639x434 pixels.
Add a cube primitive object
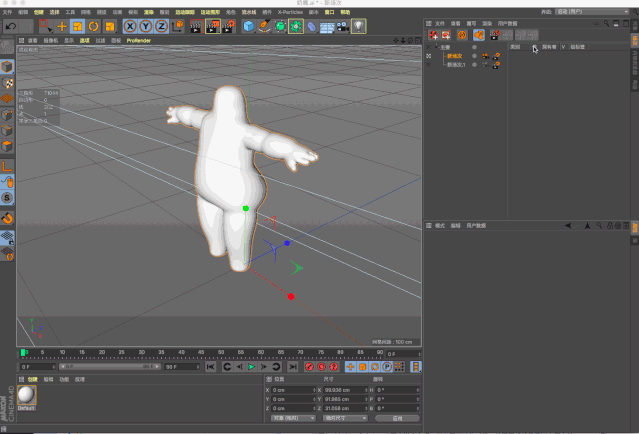[248, 27]
